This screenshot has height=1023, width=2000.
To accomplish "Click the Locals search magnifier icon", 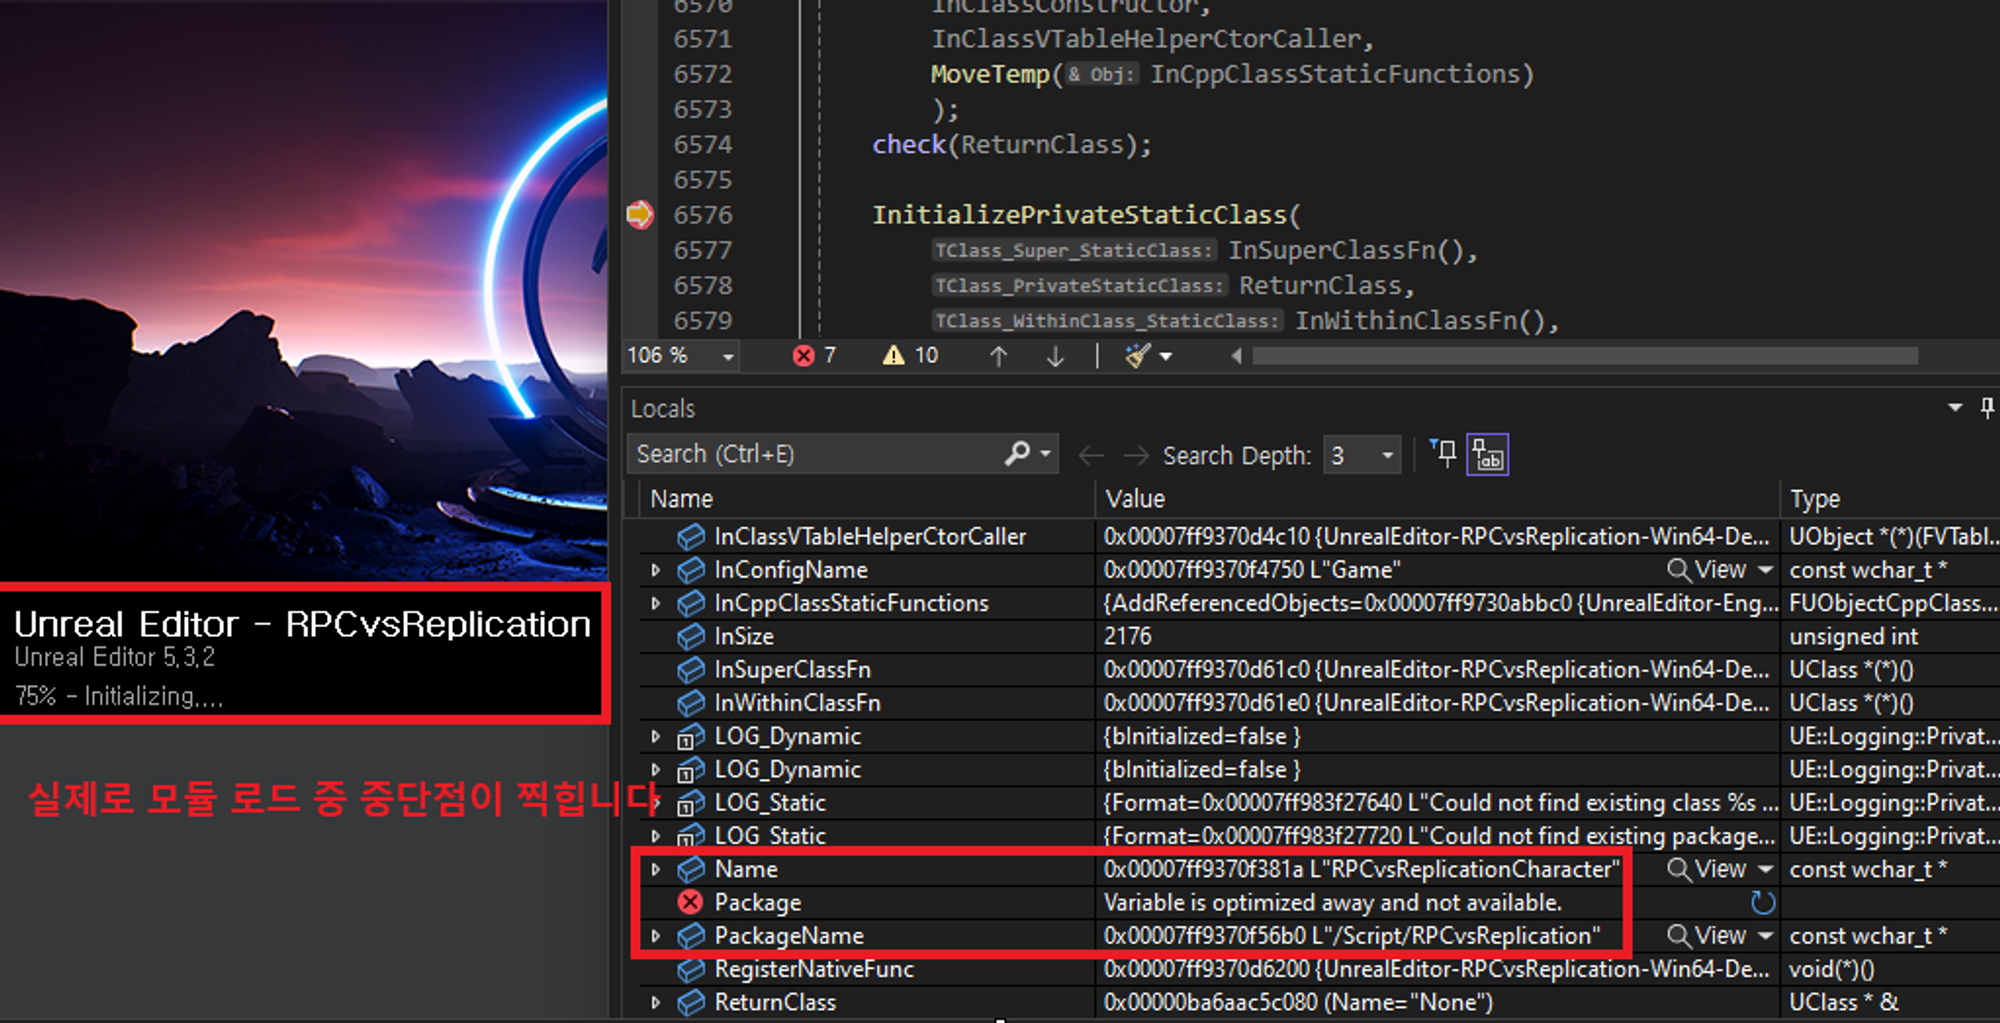I will [1018, 454].
